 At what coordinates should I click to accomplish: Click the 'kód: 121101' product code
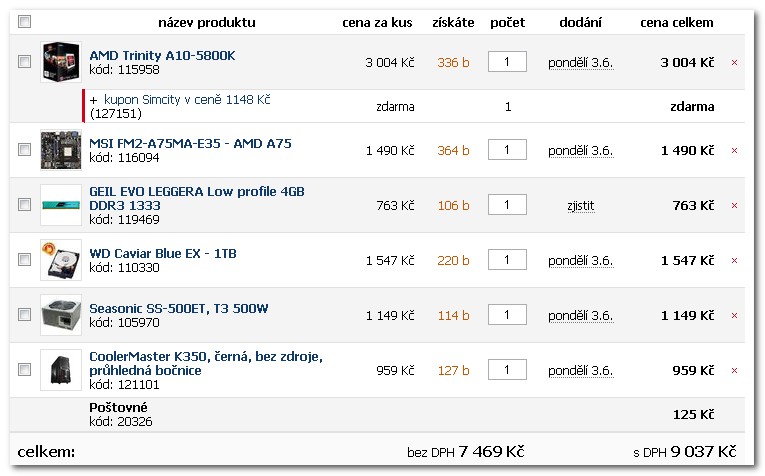point(124,385)
